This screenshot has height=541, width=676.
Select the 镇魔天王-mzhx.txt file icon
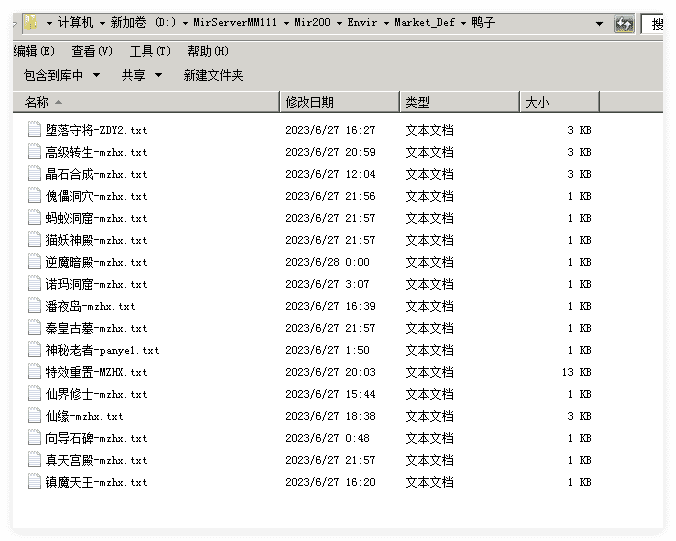[35, 482]
